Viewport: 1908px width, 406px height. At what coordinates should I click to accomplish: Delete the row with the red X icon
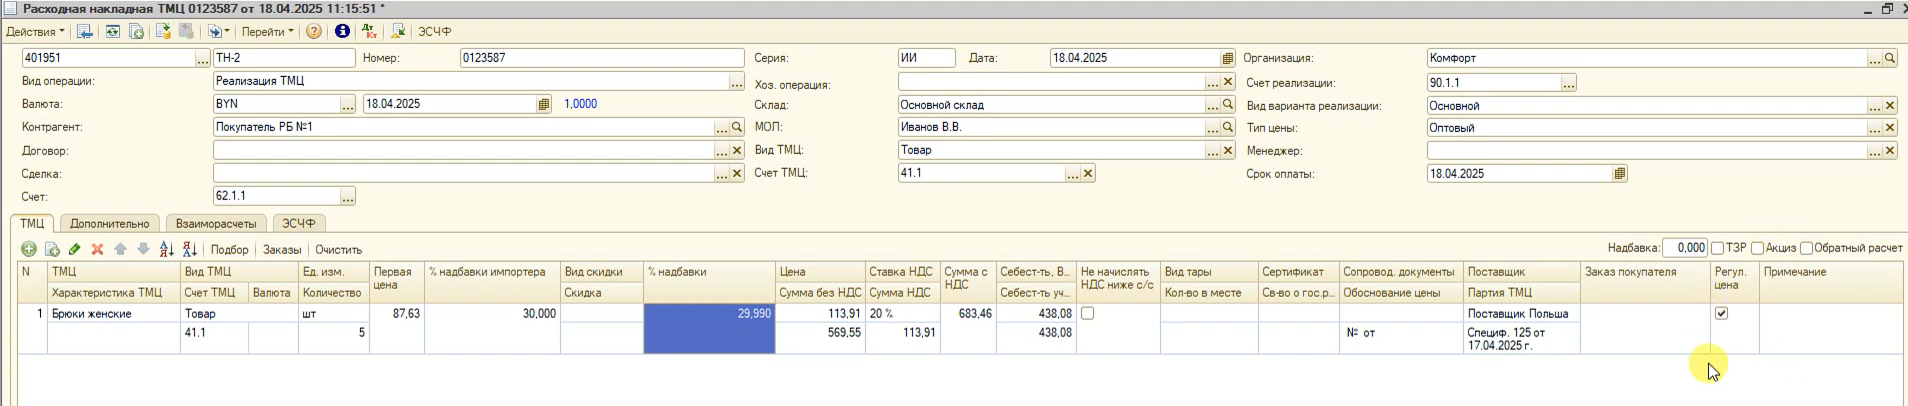[x=97, y=249]
